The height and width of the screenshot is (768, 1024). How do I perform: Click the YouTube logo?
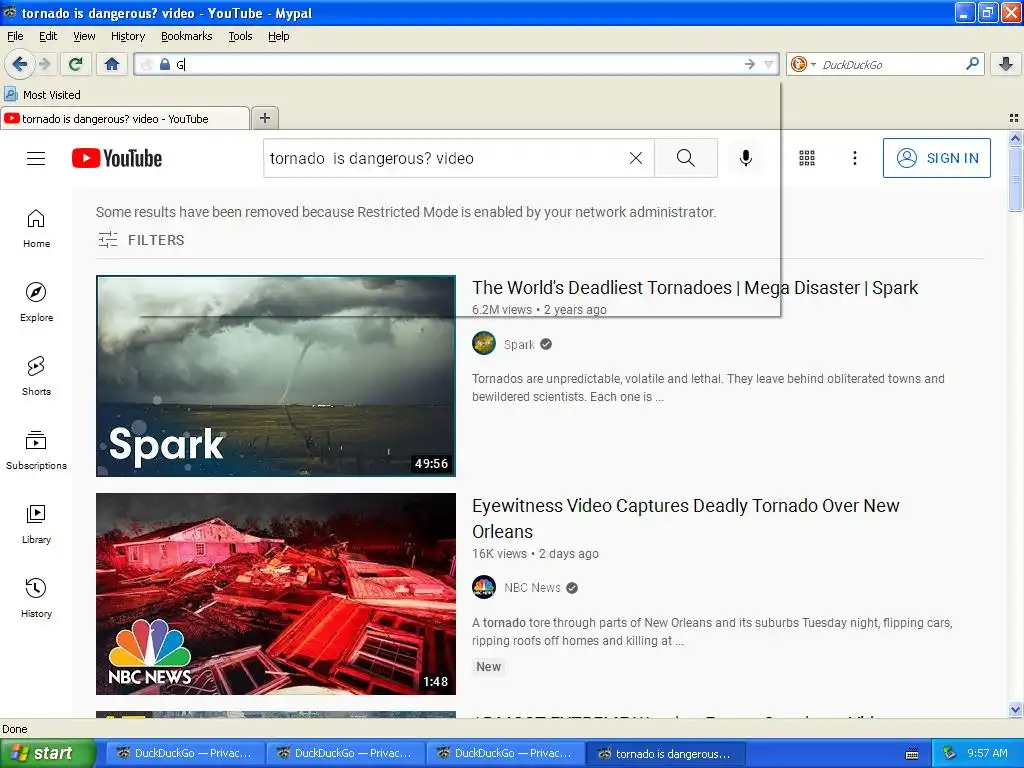(x=117, y=158)
